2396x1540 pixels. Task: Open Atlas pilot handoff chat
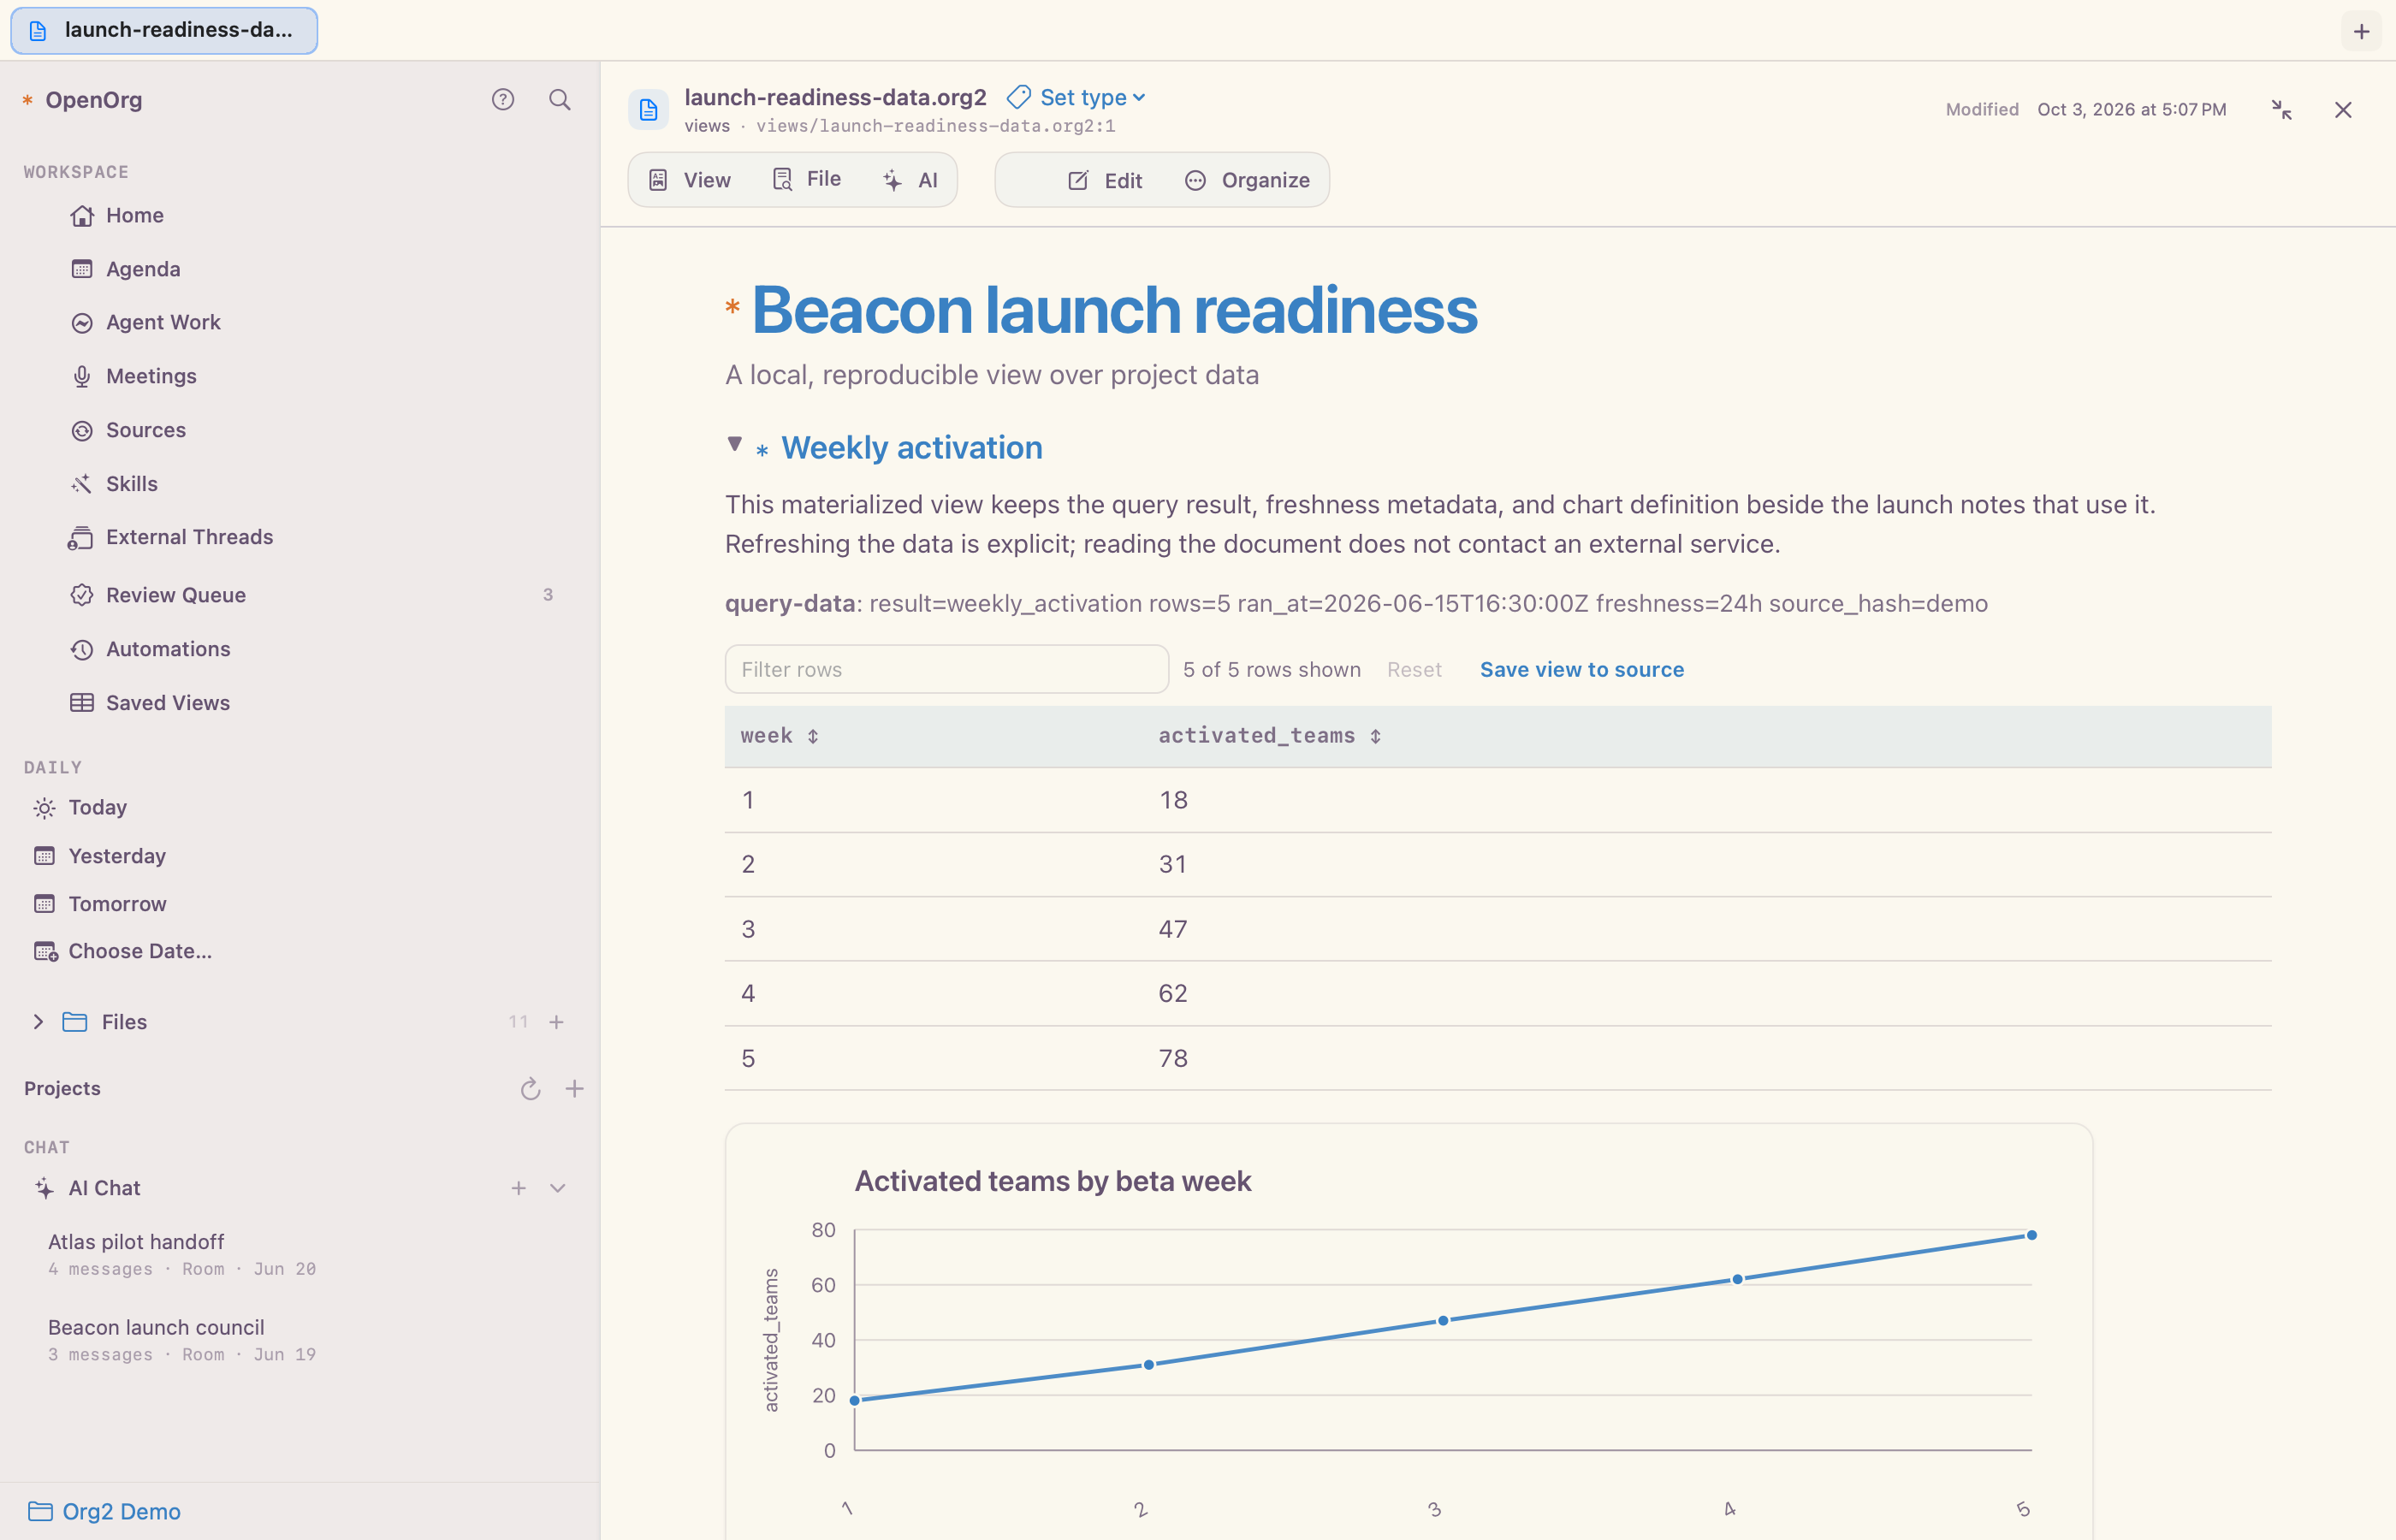[x=182, y=1254]
